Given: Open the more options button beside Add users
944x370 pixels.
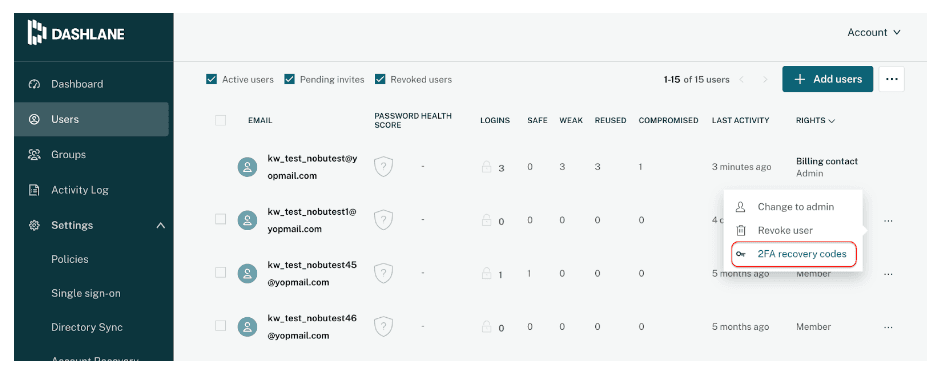Looking at the screenshot, I should click(892, 79).
